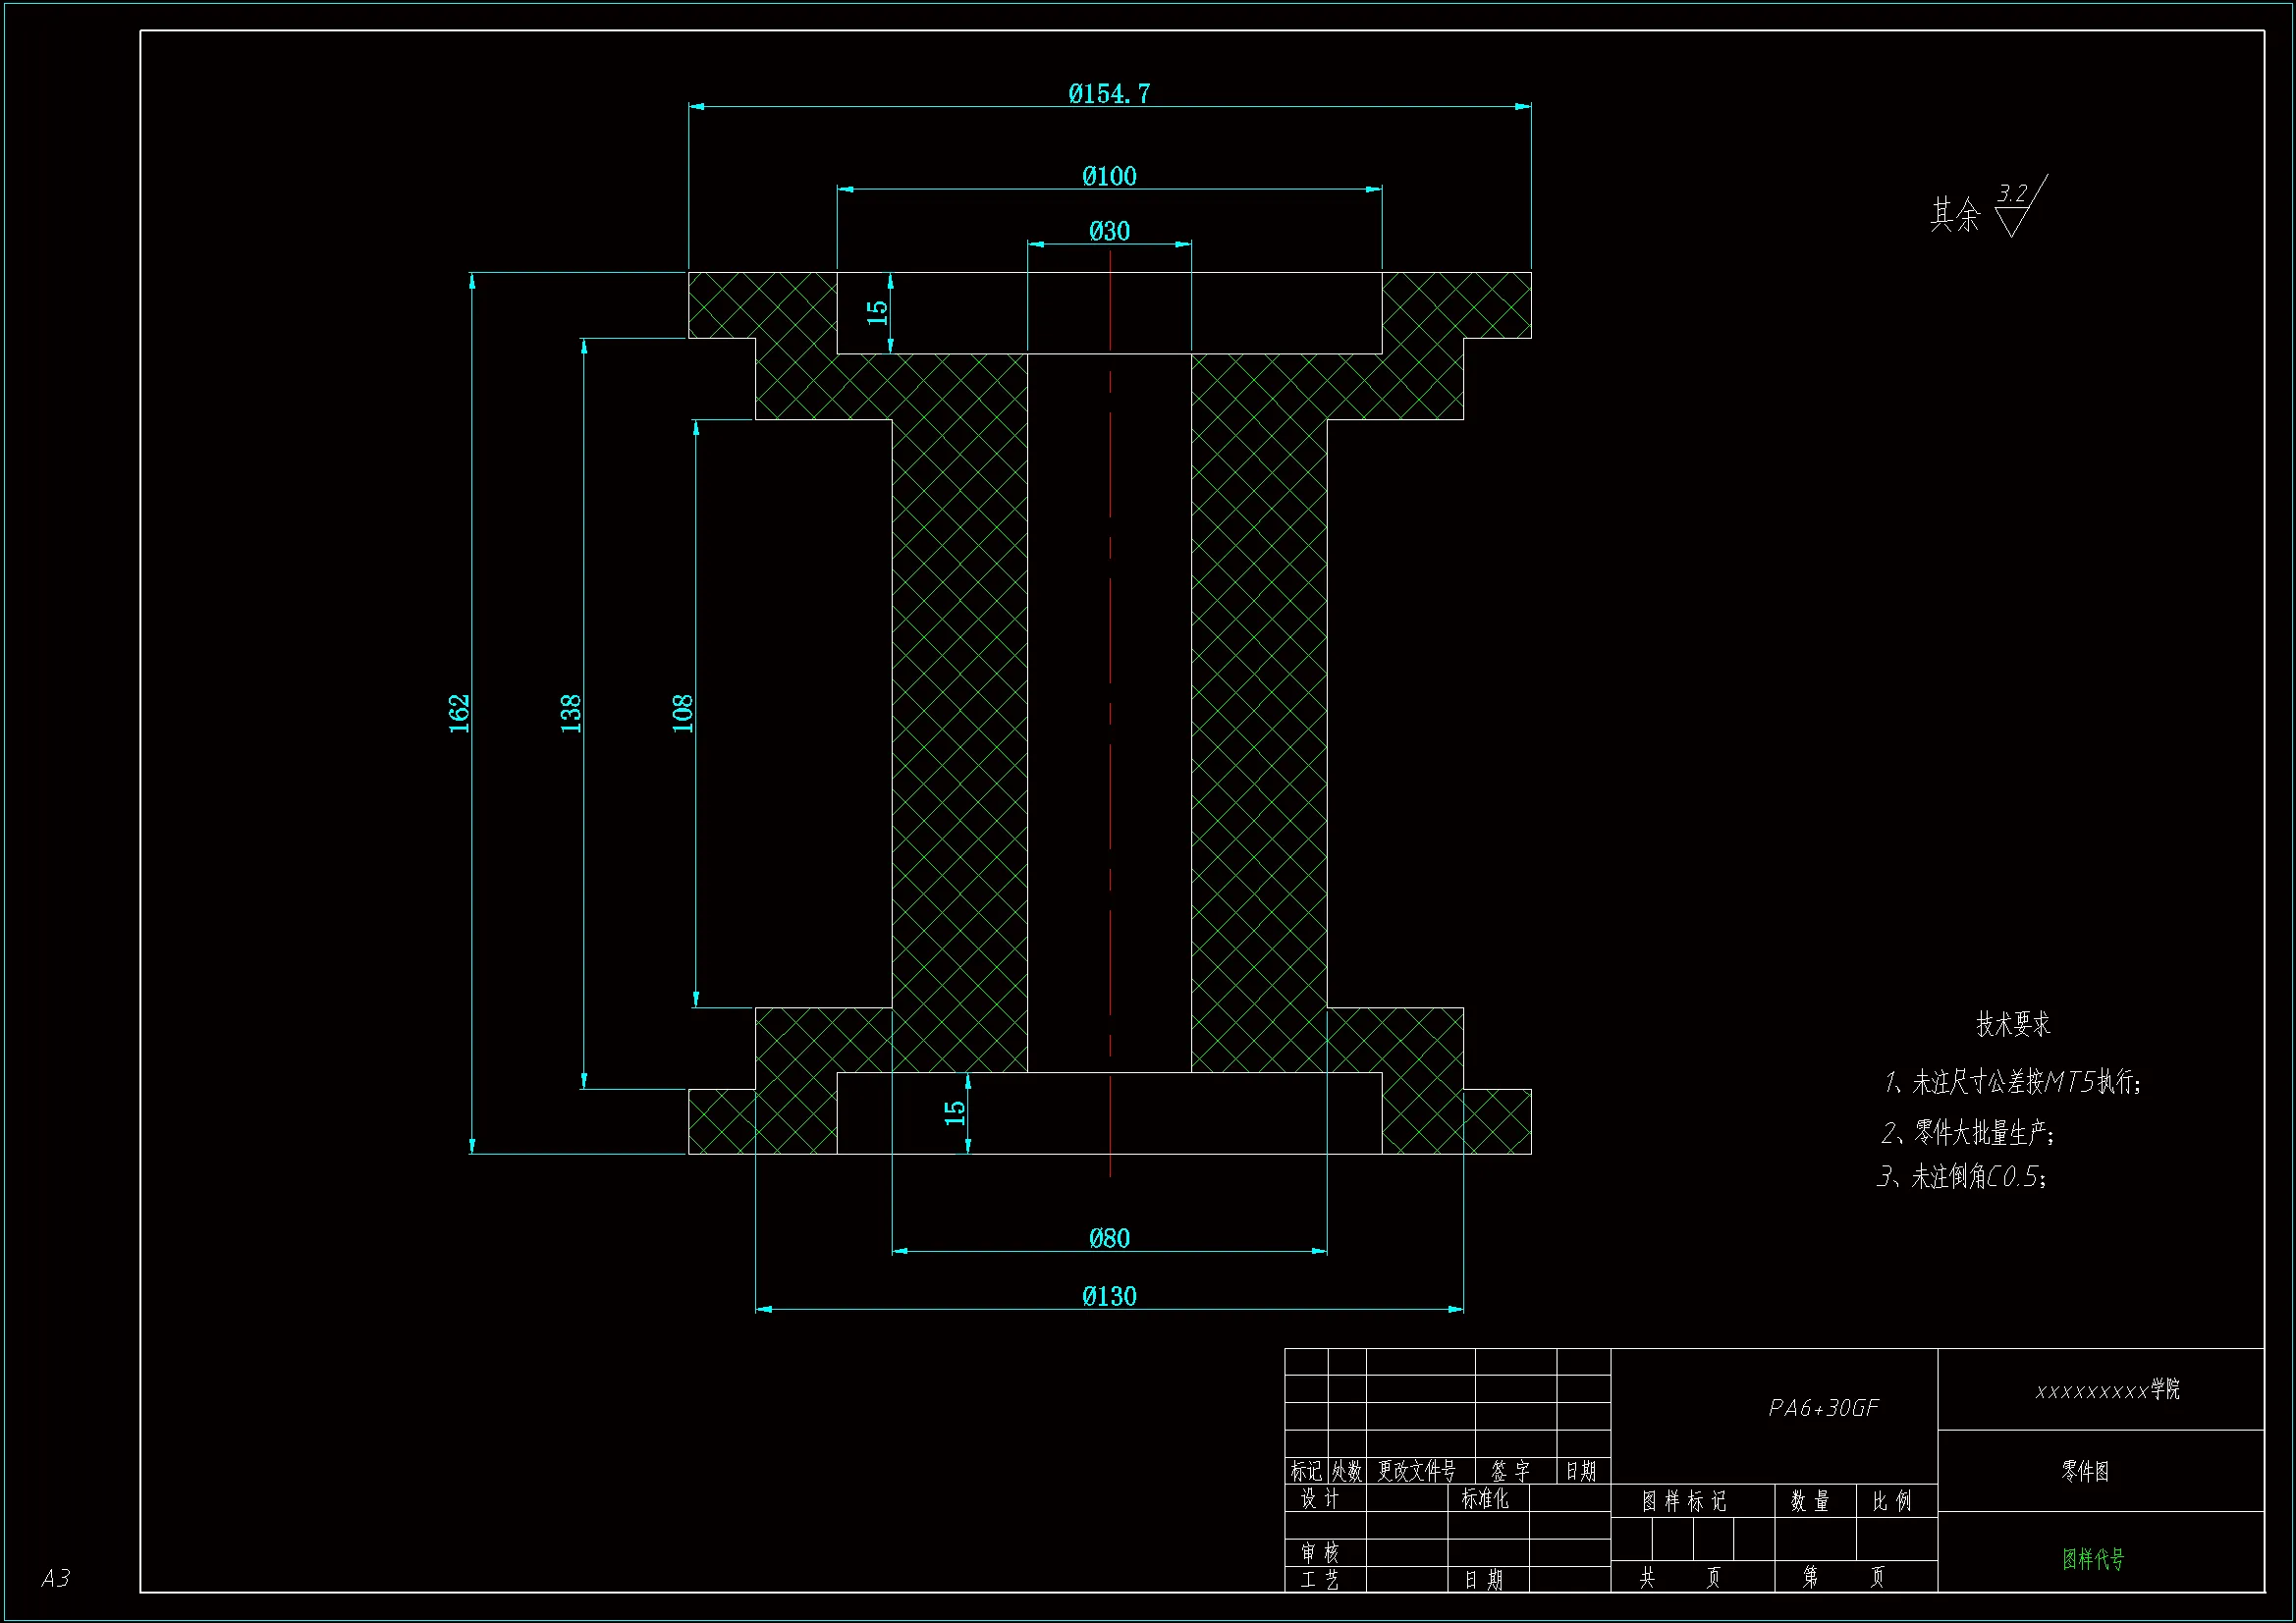Click the 零件图 title block cell
Screen dimensions: 2296x1623
[x=2085, y=1471]
